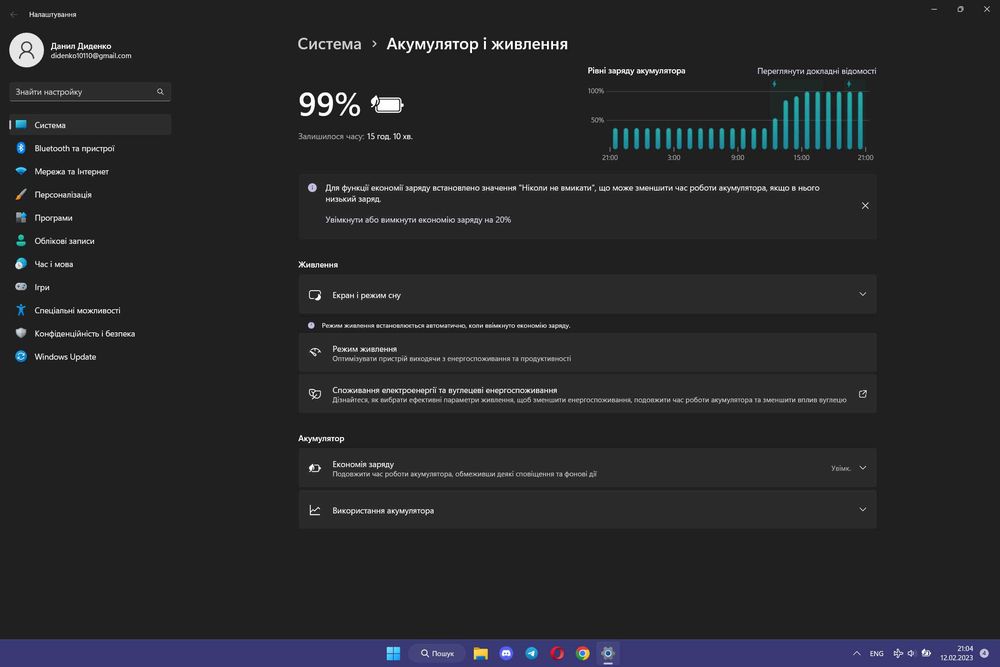Open Час і мова settings
Screen dimensions: 1000x667
[90, 264]
